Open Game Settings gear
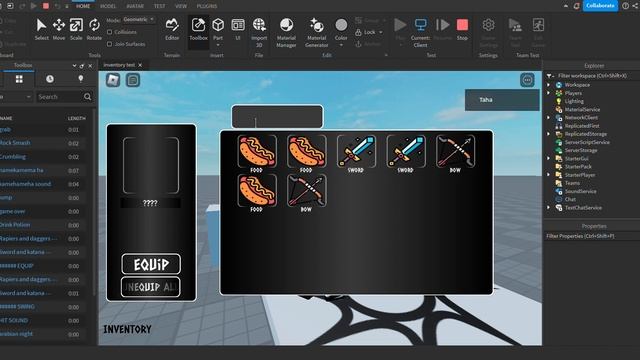The height and width of the screenshot is (360, 640). tap(488, 32)
